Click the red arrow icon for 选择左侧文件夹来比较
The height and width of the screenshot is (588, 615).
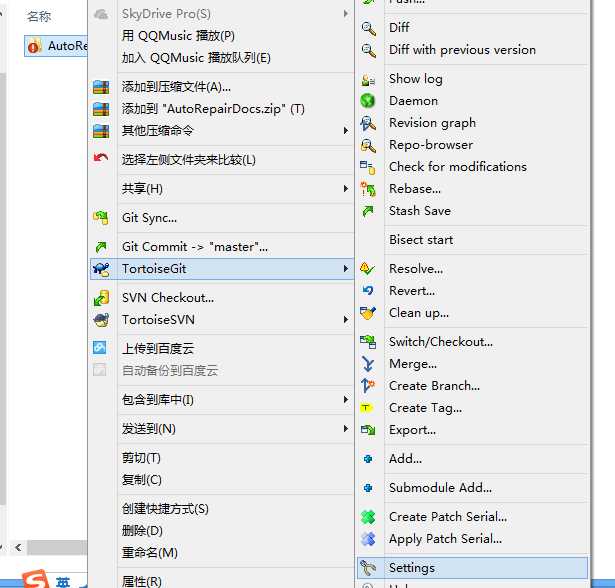[101, 158]
